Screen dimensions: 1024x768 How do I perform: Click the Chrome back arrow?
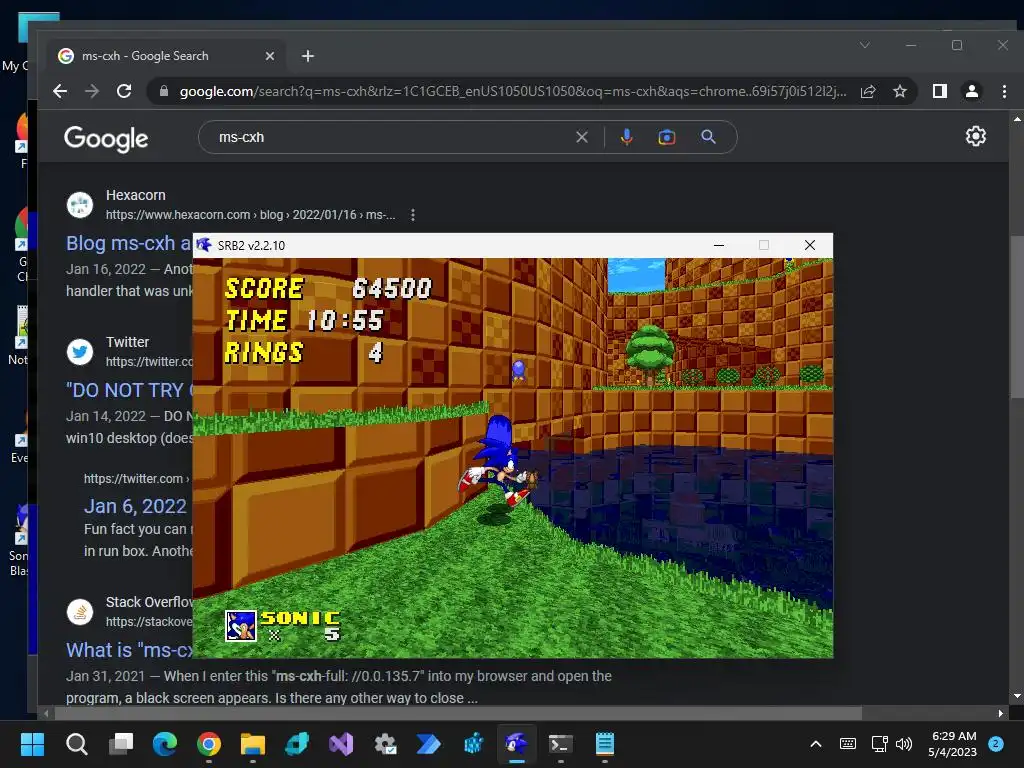pos(60,91)
